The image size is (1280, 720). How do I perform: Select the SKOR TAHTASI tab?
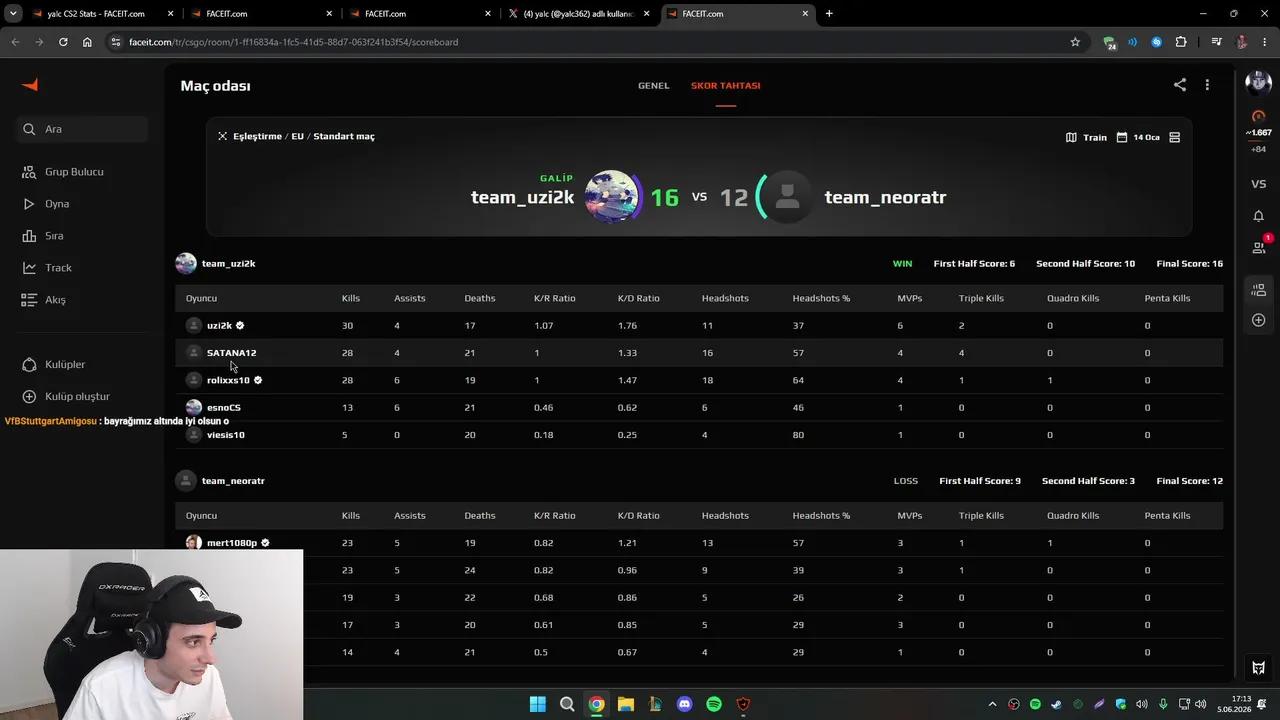tap(726, 86)
